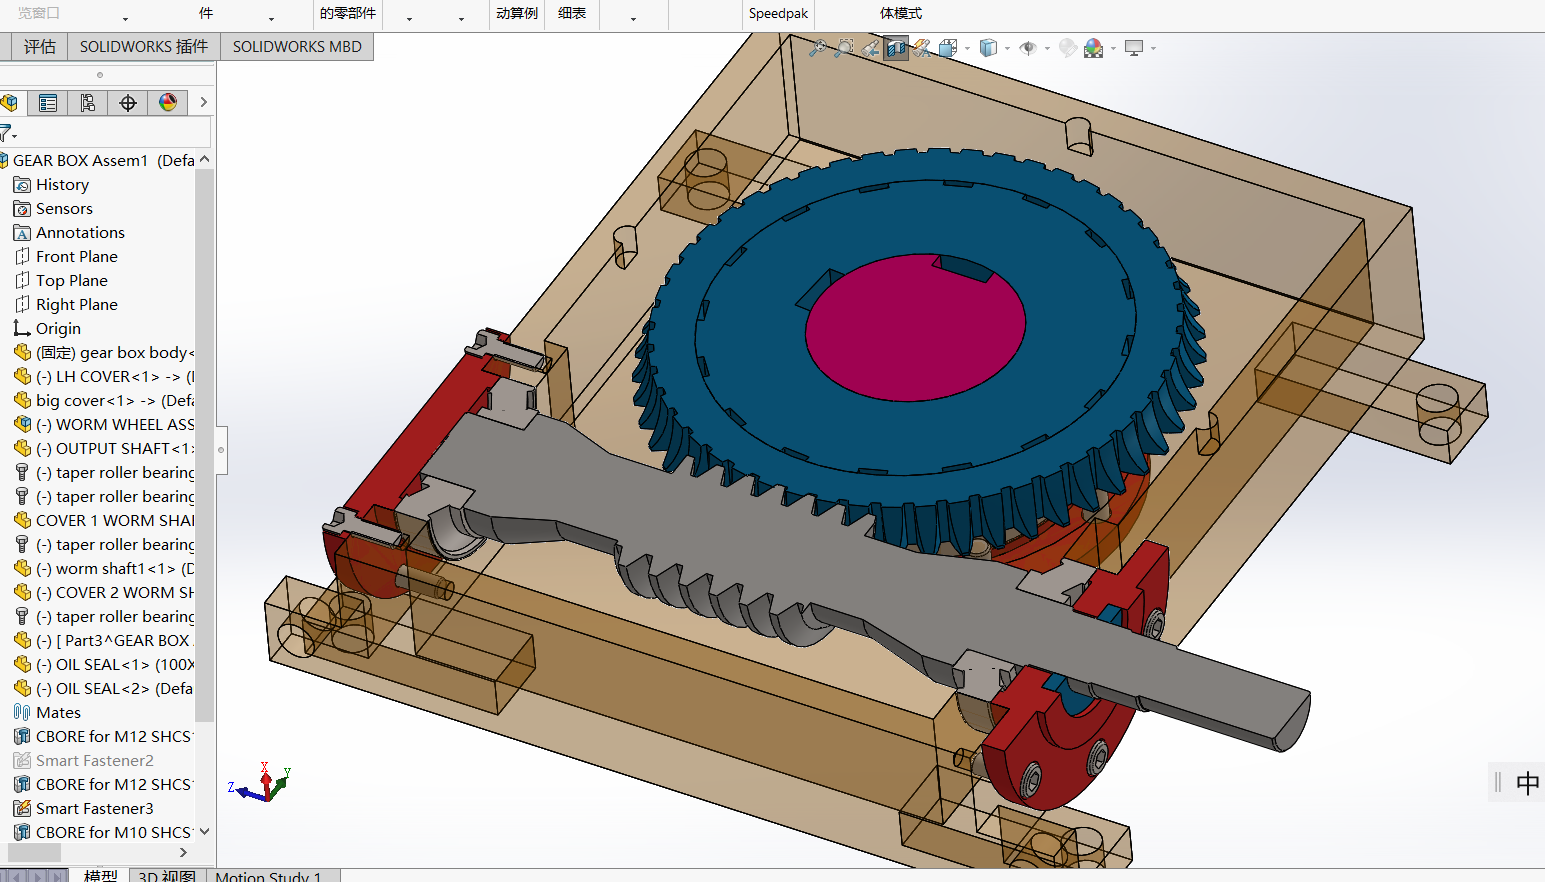Image resolution: width=1545 pixels, height=882 pixels.
Task: Switch to the Motion Study 1 tab
Action: point(268,876)
